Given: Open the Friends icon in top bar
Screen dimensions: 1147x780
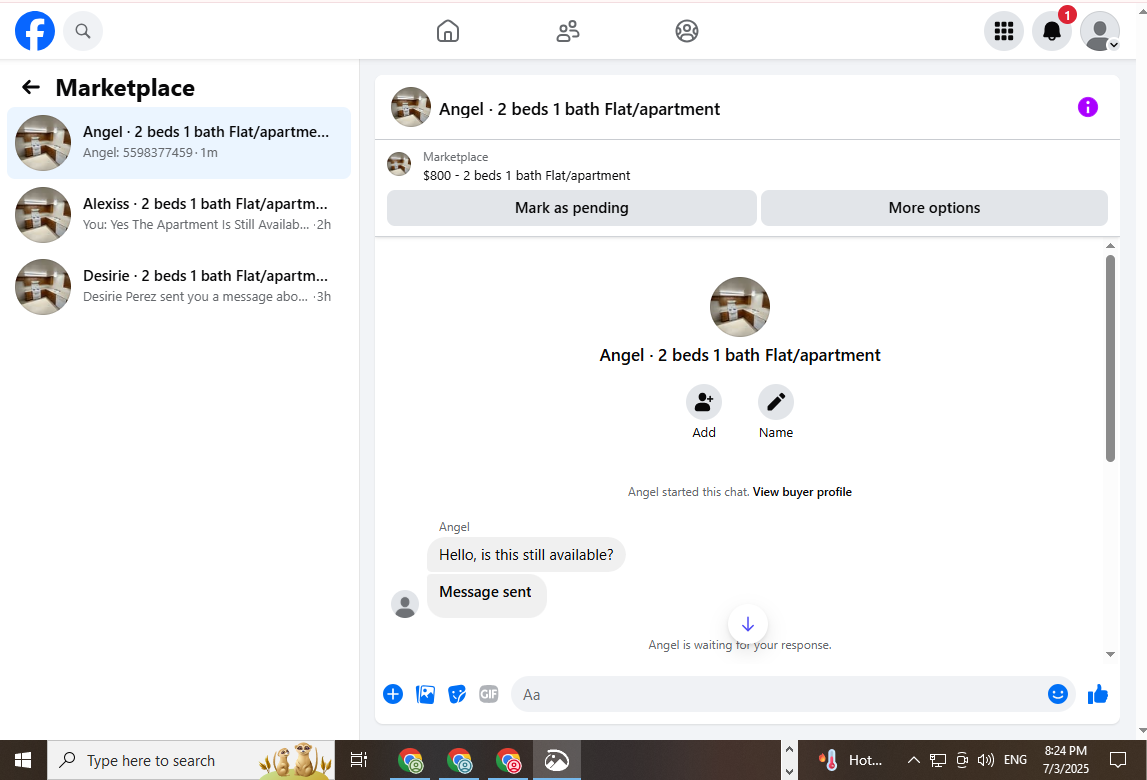Looking at the screenshot, I should point(568,31).
